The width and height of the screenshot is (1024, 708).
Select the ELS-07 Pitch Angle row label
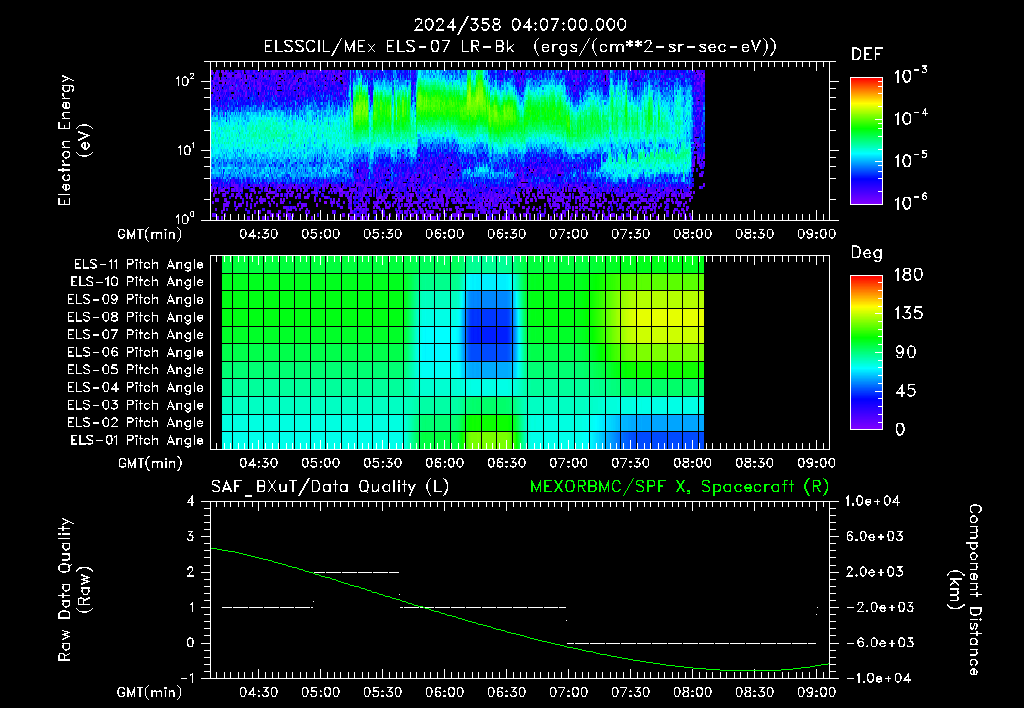(136, 334)
